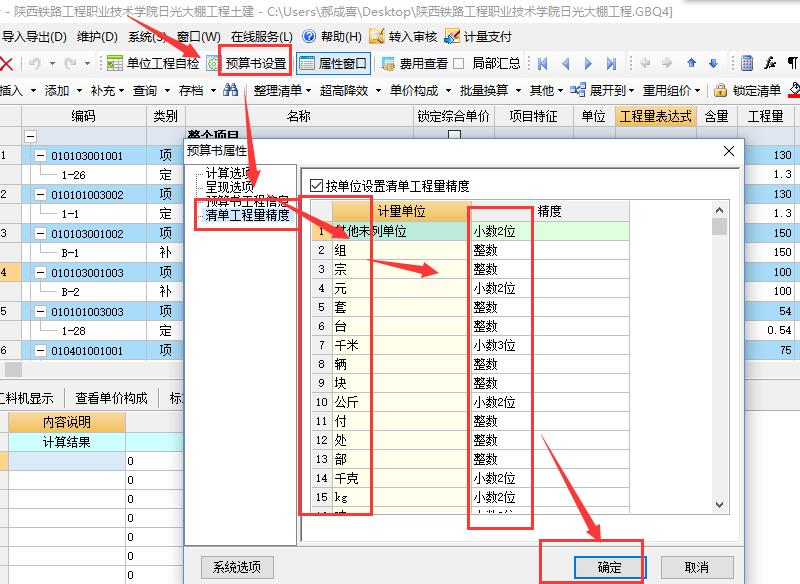Viewport: 800px width, 584px height.
Task: Toggle the 属性窗口 property window button
Action: [333, 63]
